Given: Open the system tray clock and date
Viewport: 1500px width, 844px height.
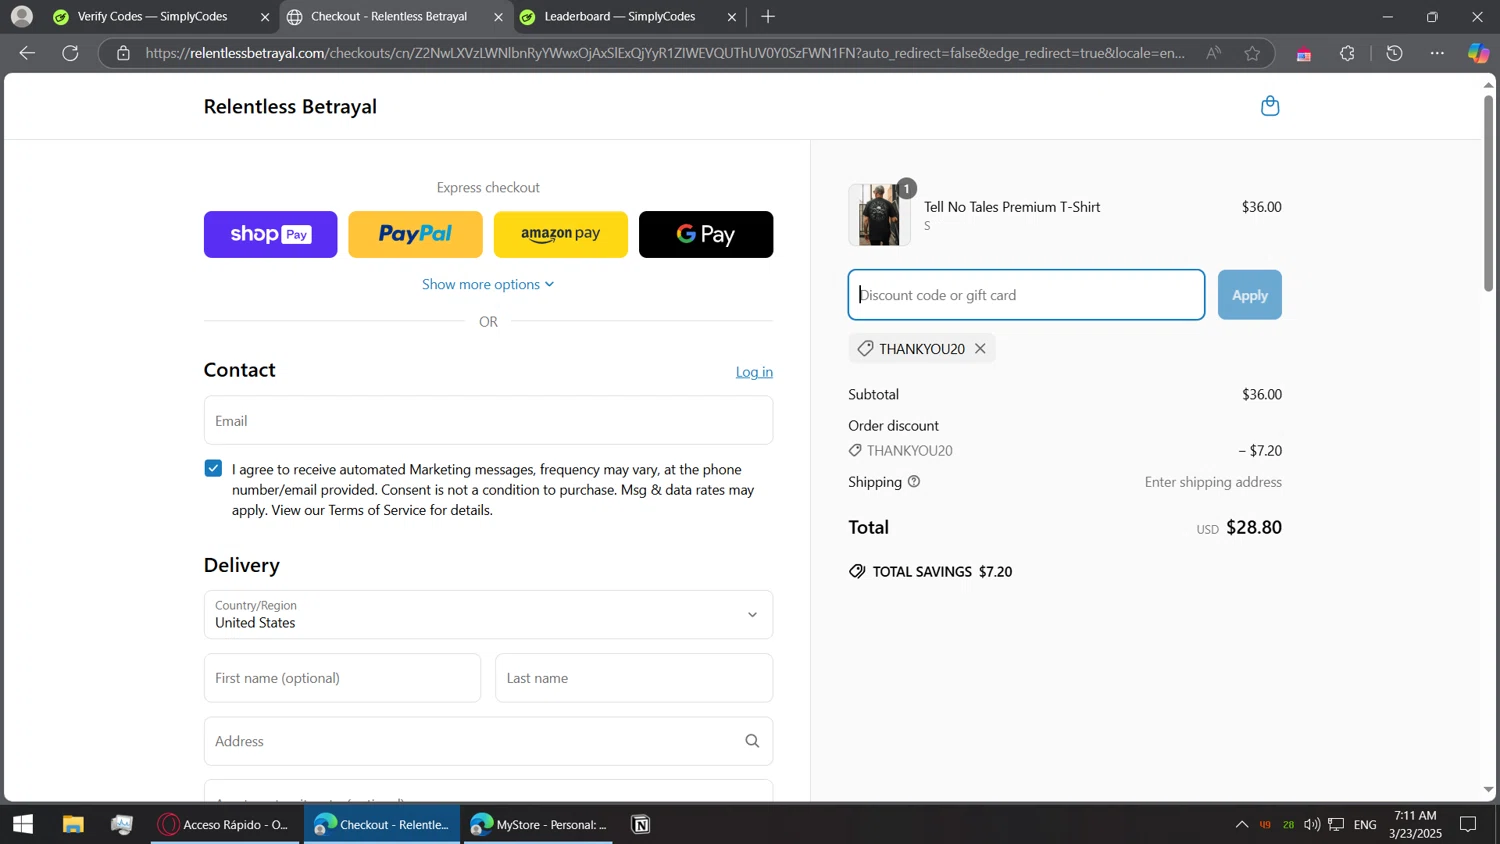Looking at the screenshot, I should pos(1415,824).
